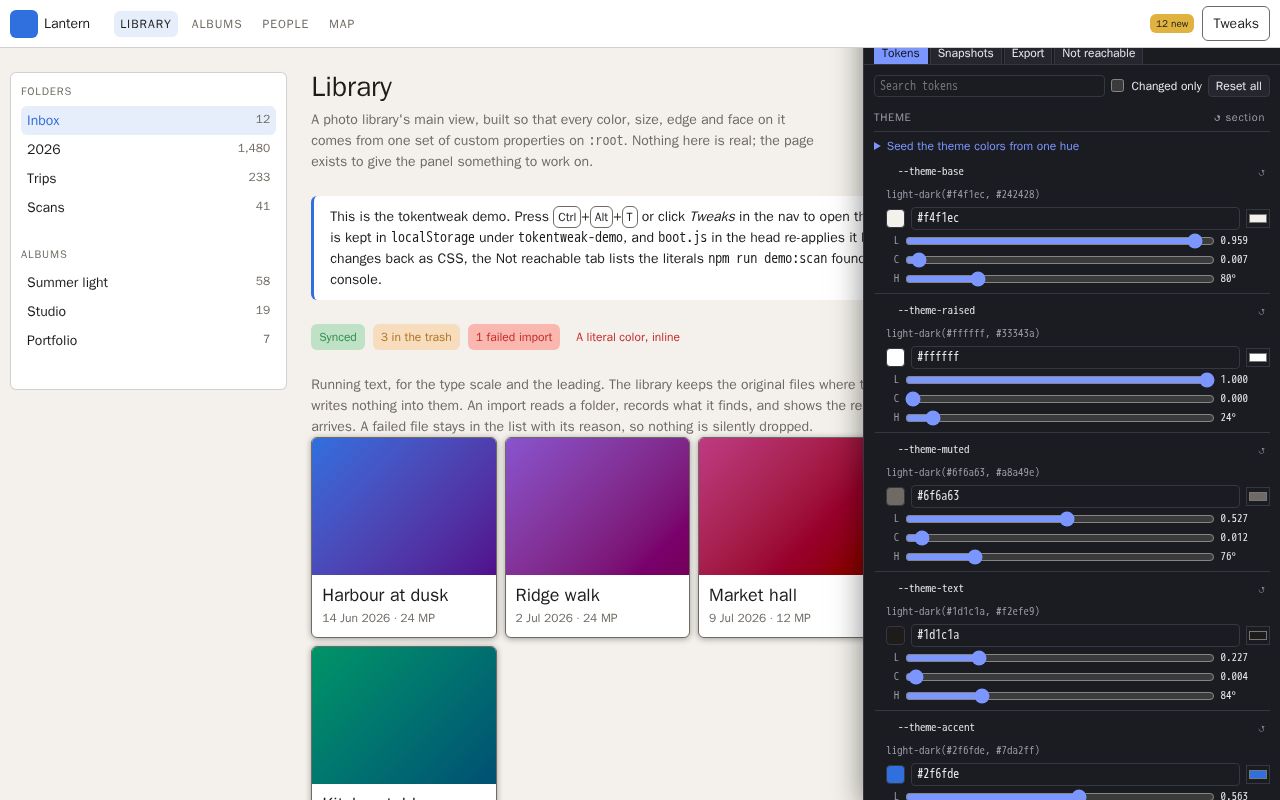Screen dimensions: 1280x800
Task: Open the color picker after the #f4f1ec field
Action: click(1258, 218)
